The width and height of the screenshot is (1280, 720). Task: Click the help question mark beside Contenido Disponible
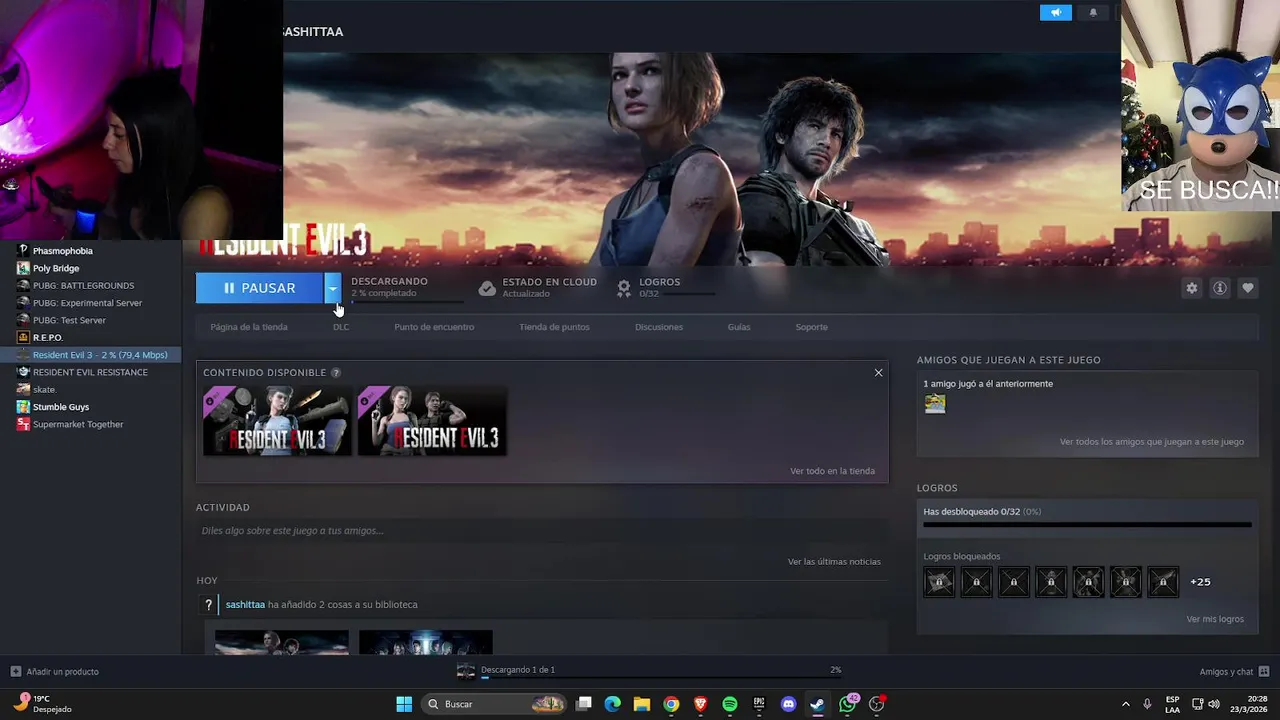(x=336, y=373)
